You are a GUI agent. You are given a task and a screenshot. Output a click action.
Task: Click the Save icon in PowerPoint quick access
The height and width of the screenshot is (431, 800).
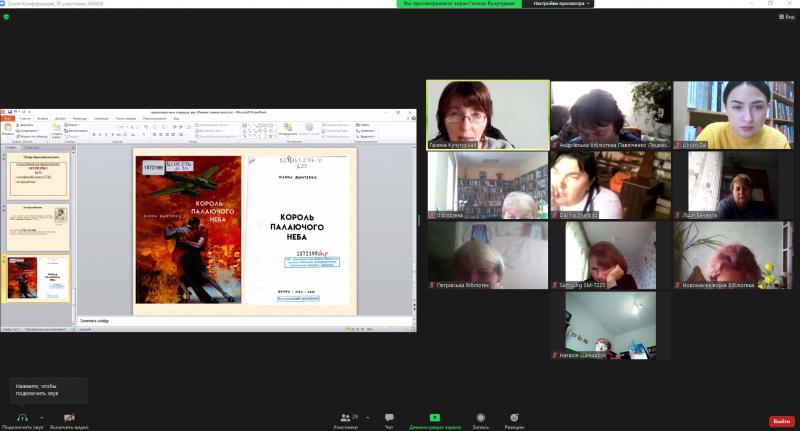click(10, 112)
